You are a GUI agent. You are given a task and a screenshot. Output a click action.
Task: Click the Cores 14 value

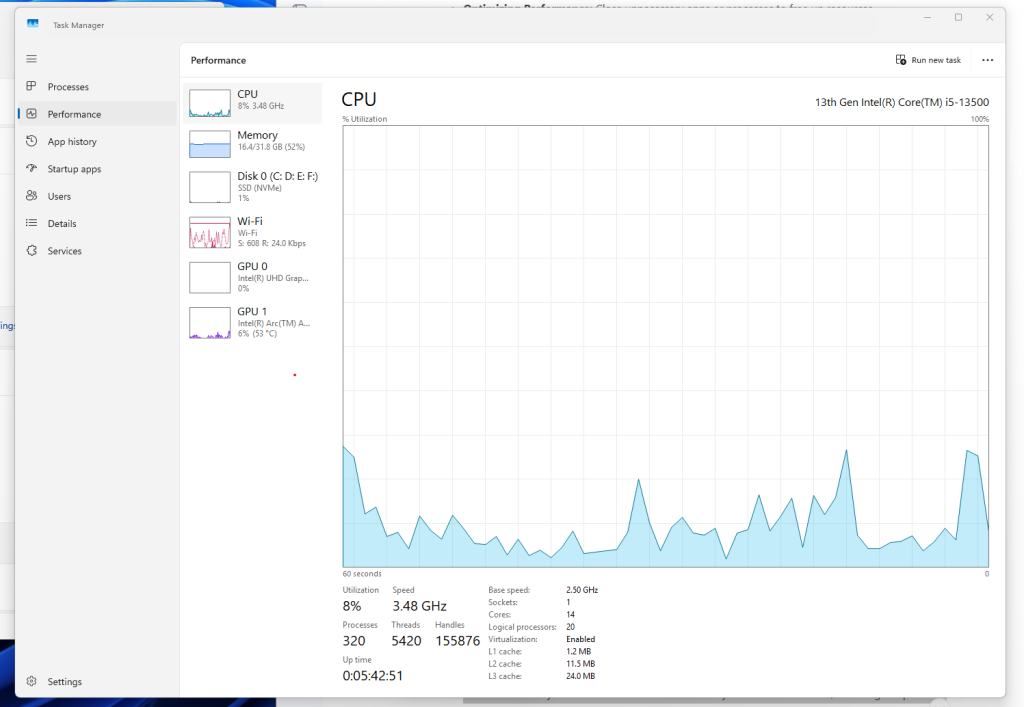(x=570, y=614)
